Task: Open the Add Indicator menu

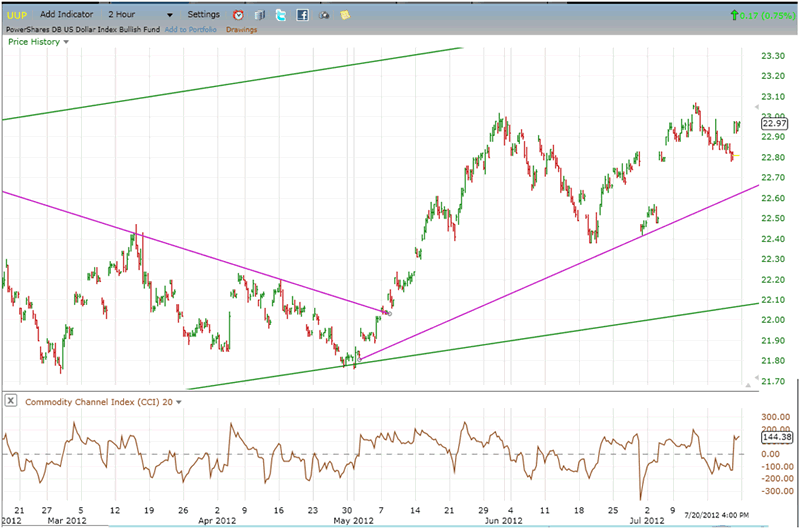Action: 68,15
